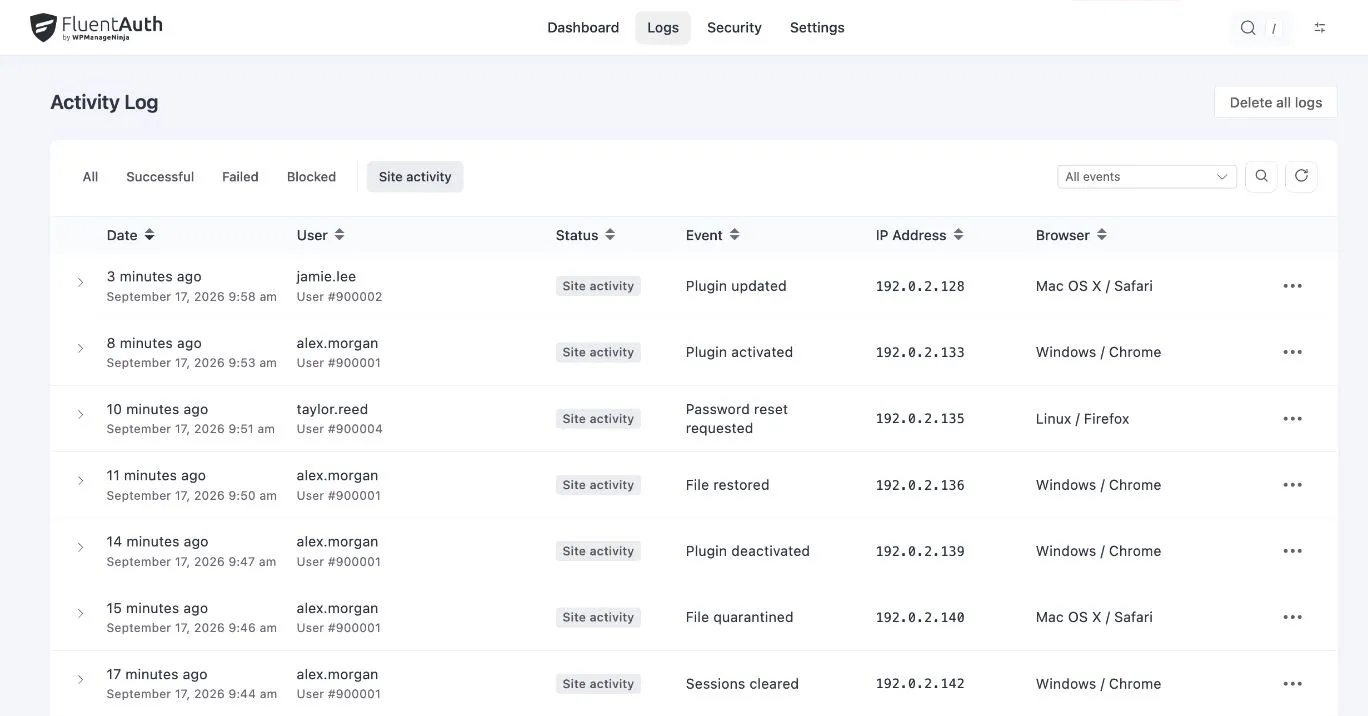
Task: Refresh the activity log list
Action: pyautogui.click(x=1301, y=176)
